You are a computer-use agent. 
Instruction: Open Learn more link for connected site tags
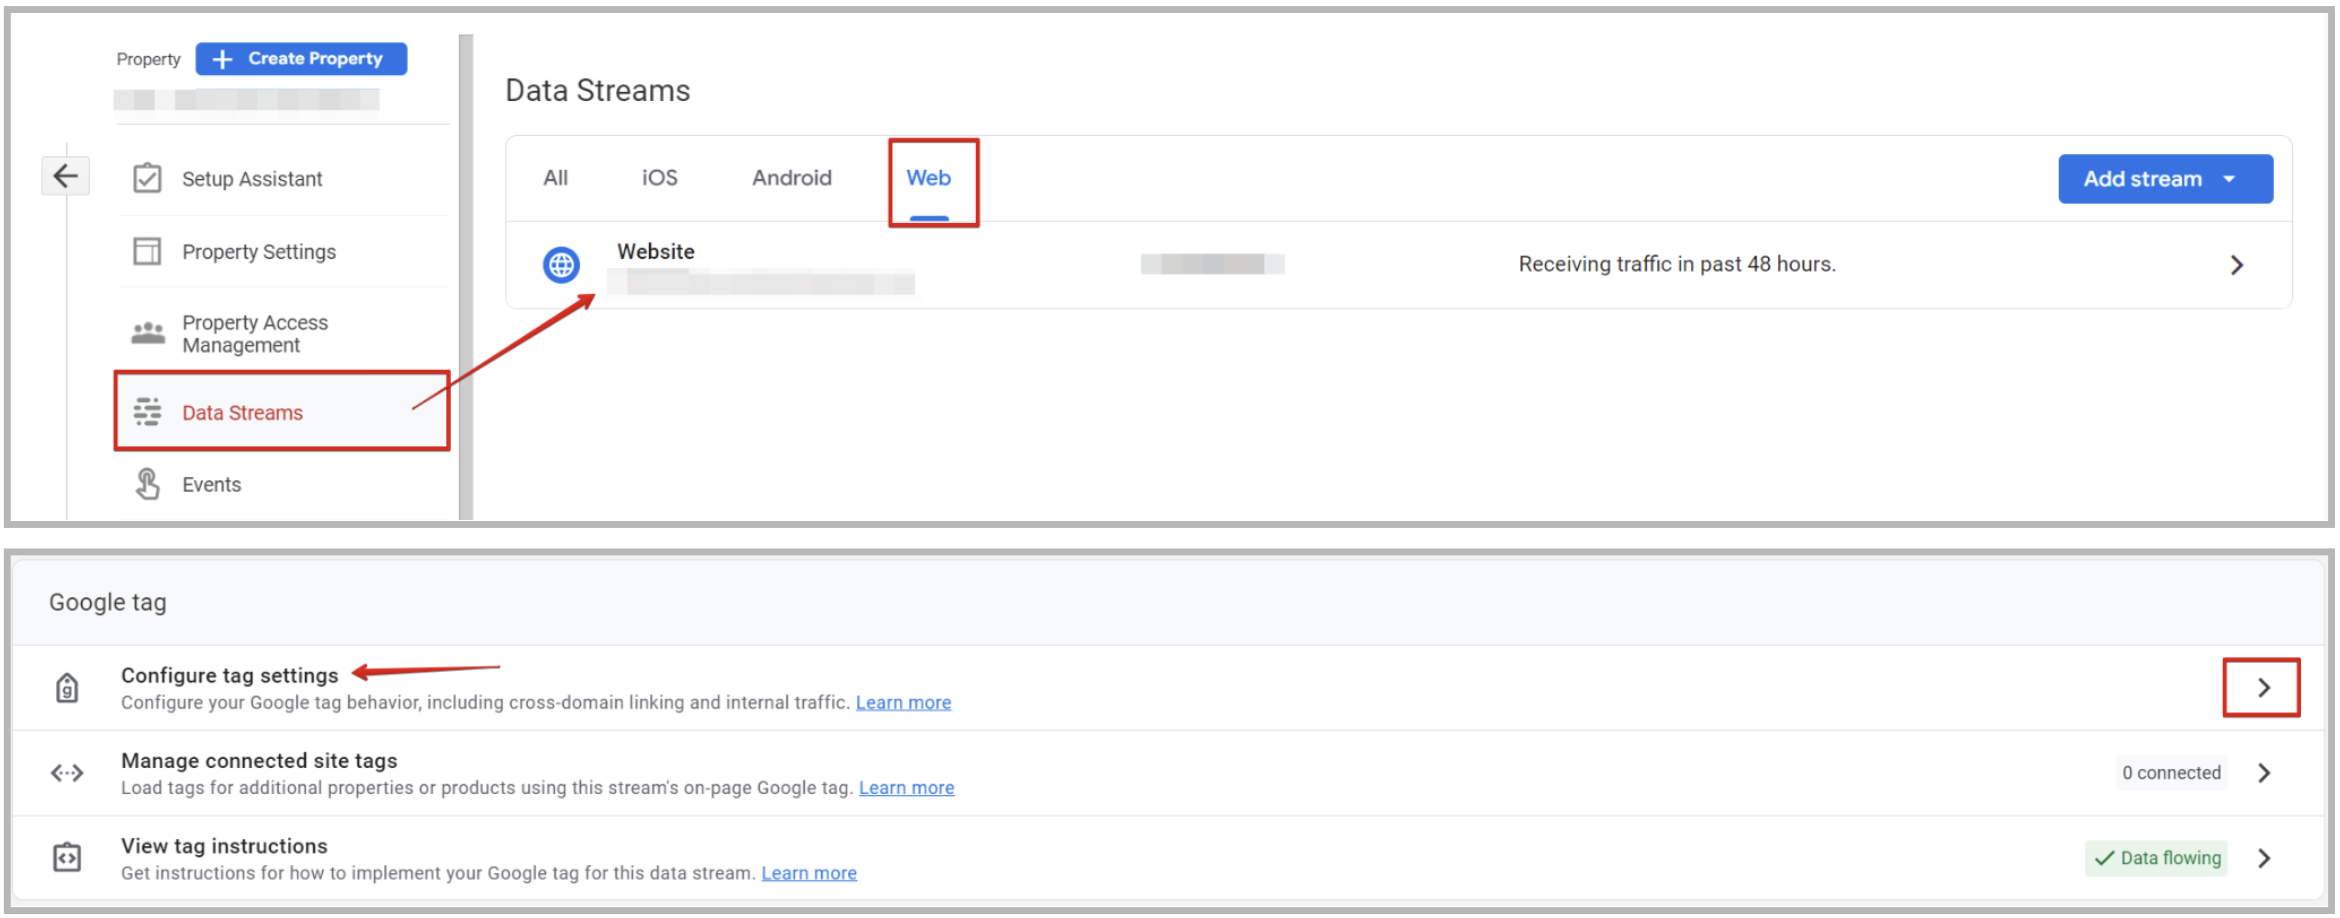pos(906,788)
